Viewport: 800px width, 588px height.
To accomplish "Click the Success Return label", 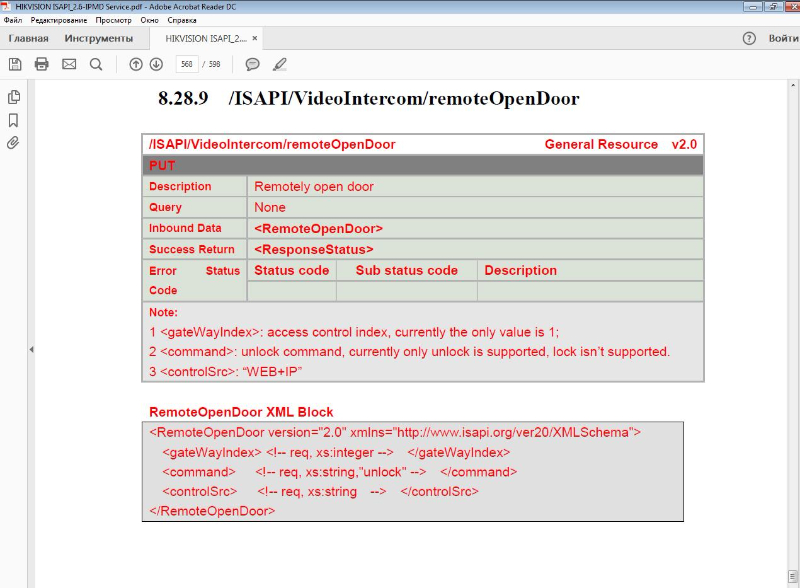I will (x=192, y=250).
